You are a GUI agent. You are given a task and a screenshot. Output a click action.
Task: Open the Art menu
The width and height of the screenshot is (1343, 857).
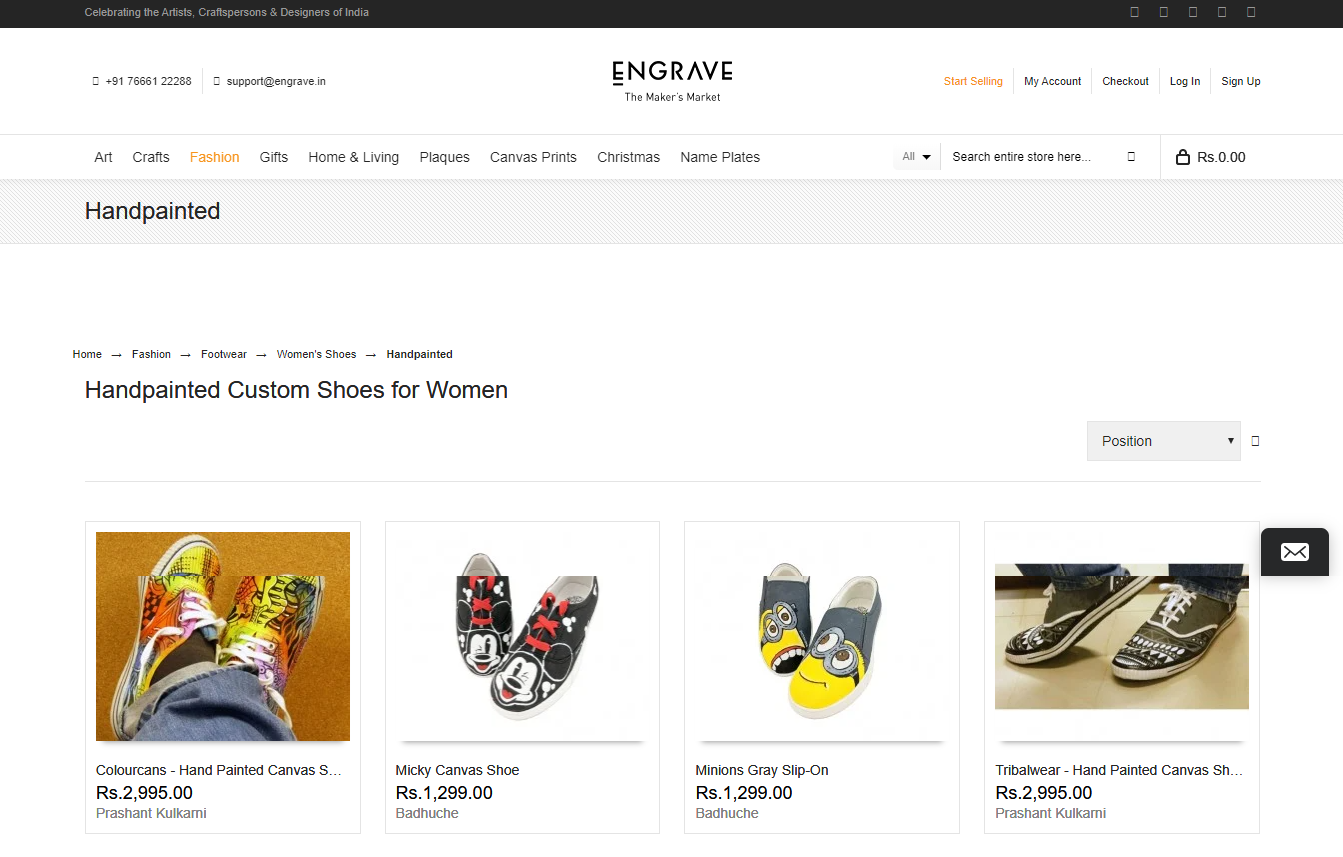[x=103, y=157]
